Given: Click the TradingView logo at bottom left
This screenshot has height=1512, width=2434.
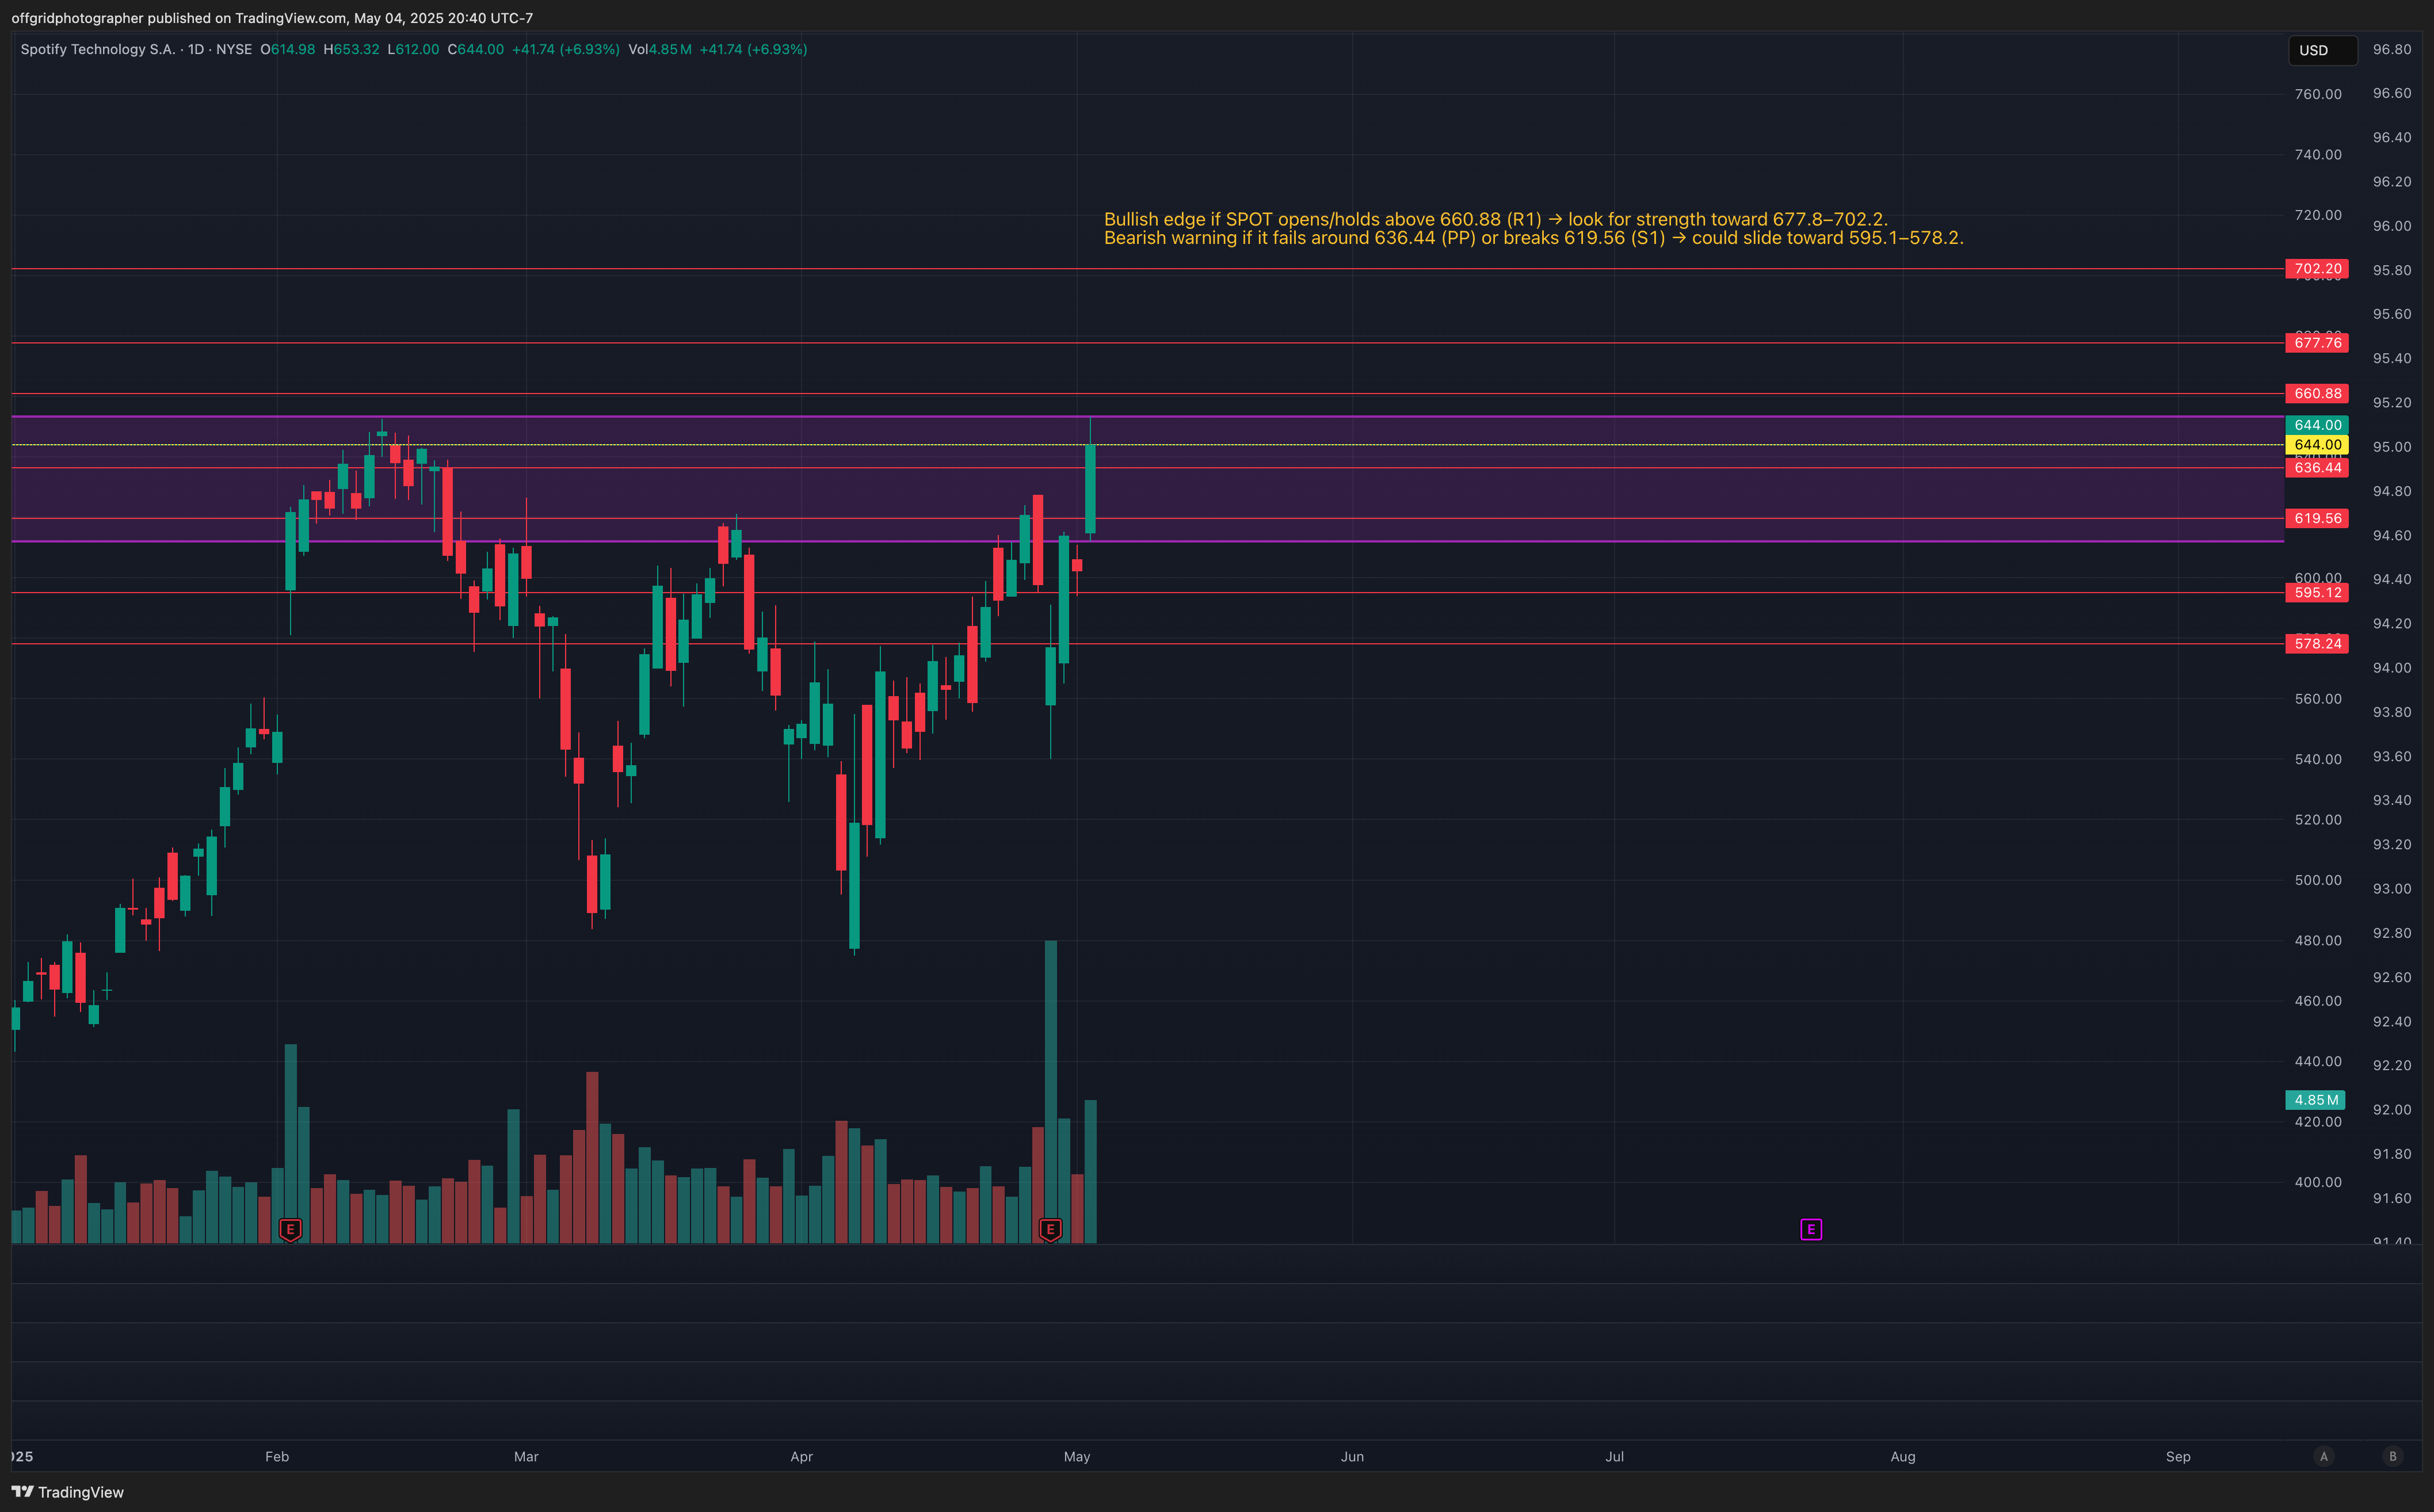Looking at the screenshot, I should pyautogui.click(x=68, y=1492).
